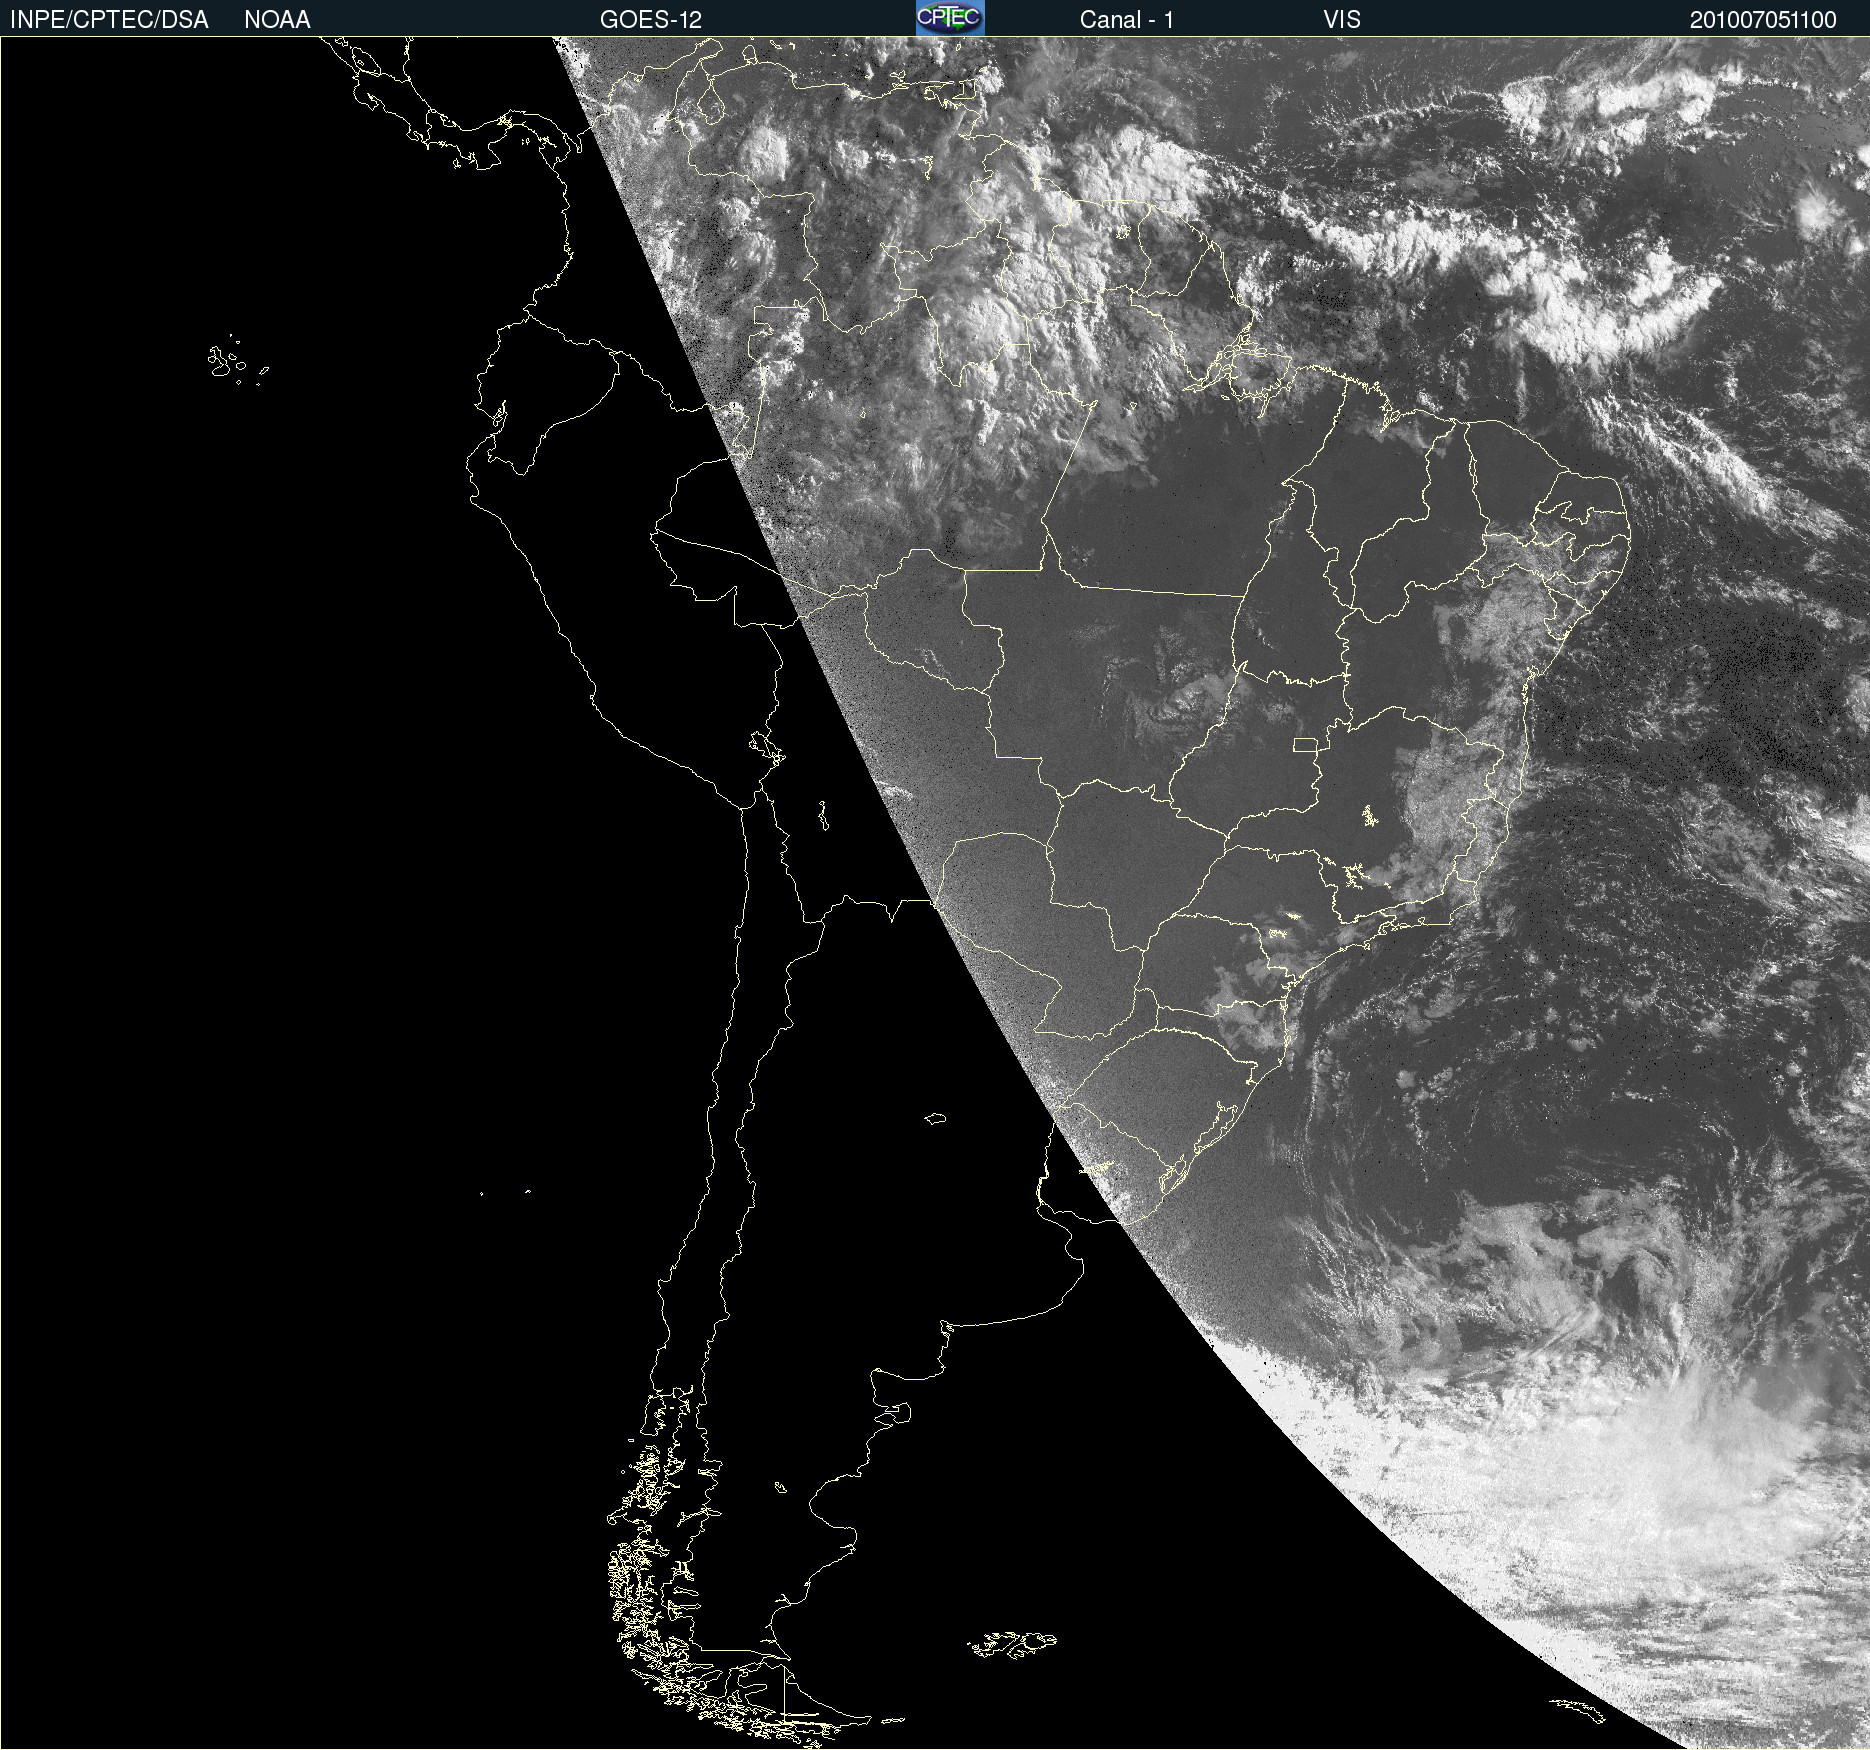
Task: Click the INPE/CPTEC/DSA label
Action: (109, 20)
